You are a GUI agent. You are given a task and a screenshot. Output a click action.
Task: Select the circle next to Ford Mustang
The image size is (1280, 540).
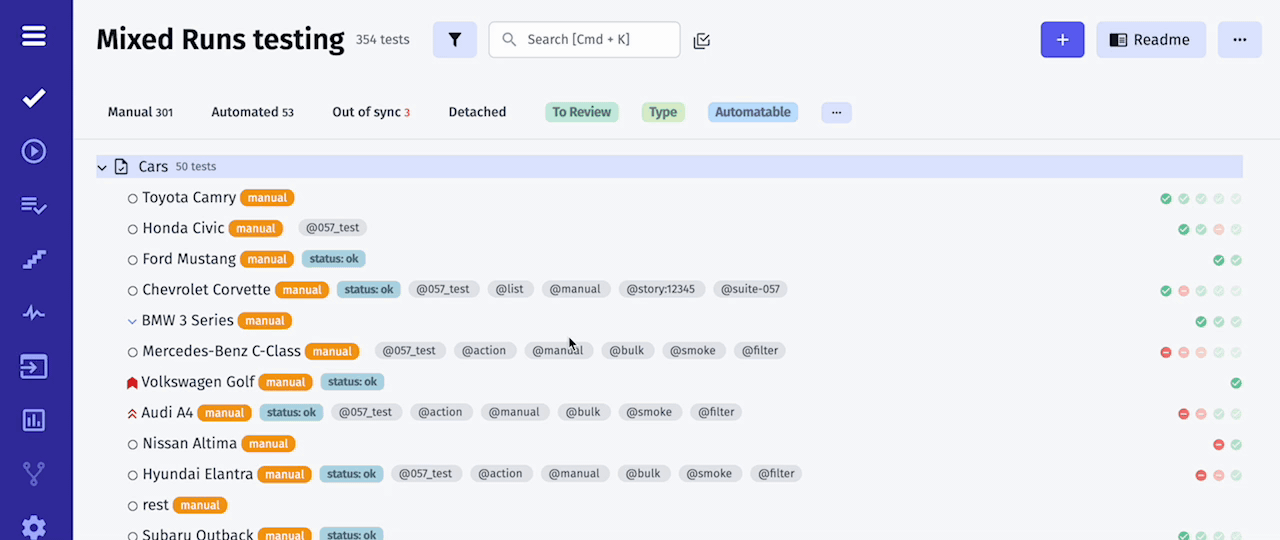click(x=132, y=260)
